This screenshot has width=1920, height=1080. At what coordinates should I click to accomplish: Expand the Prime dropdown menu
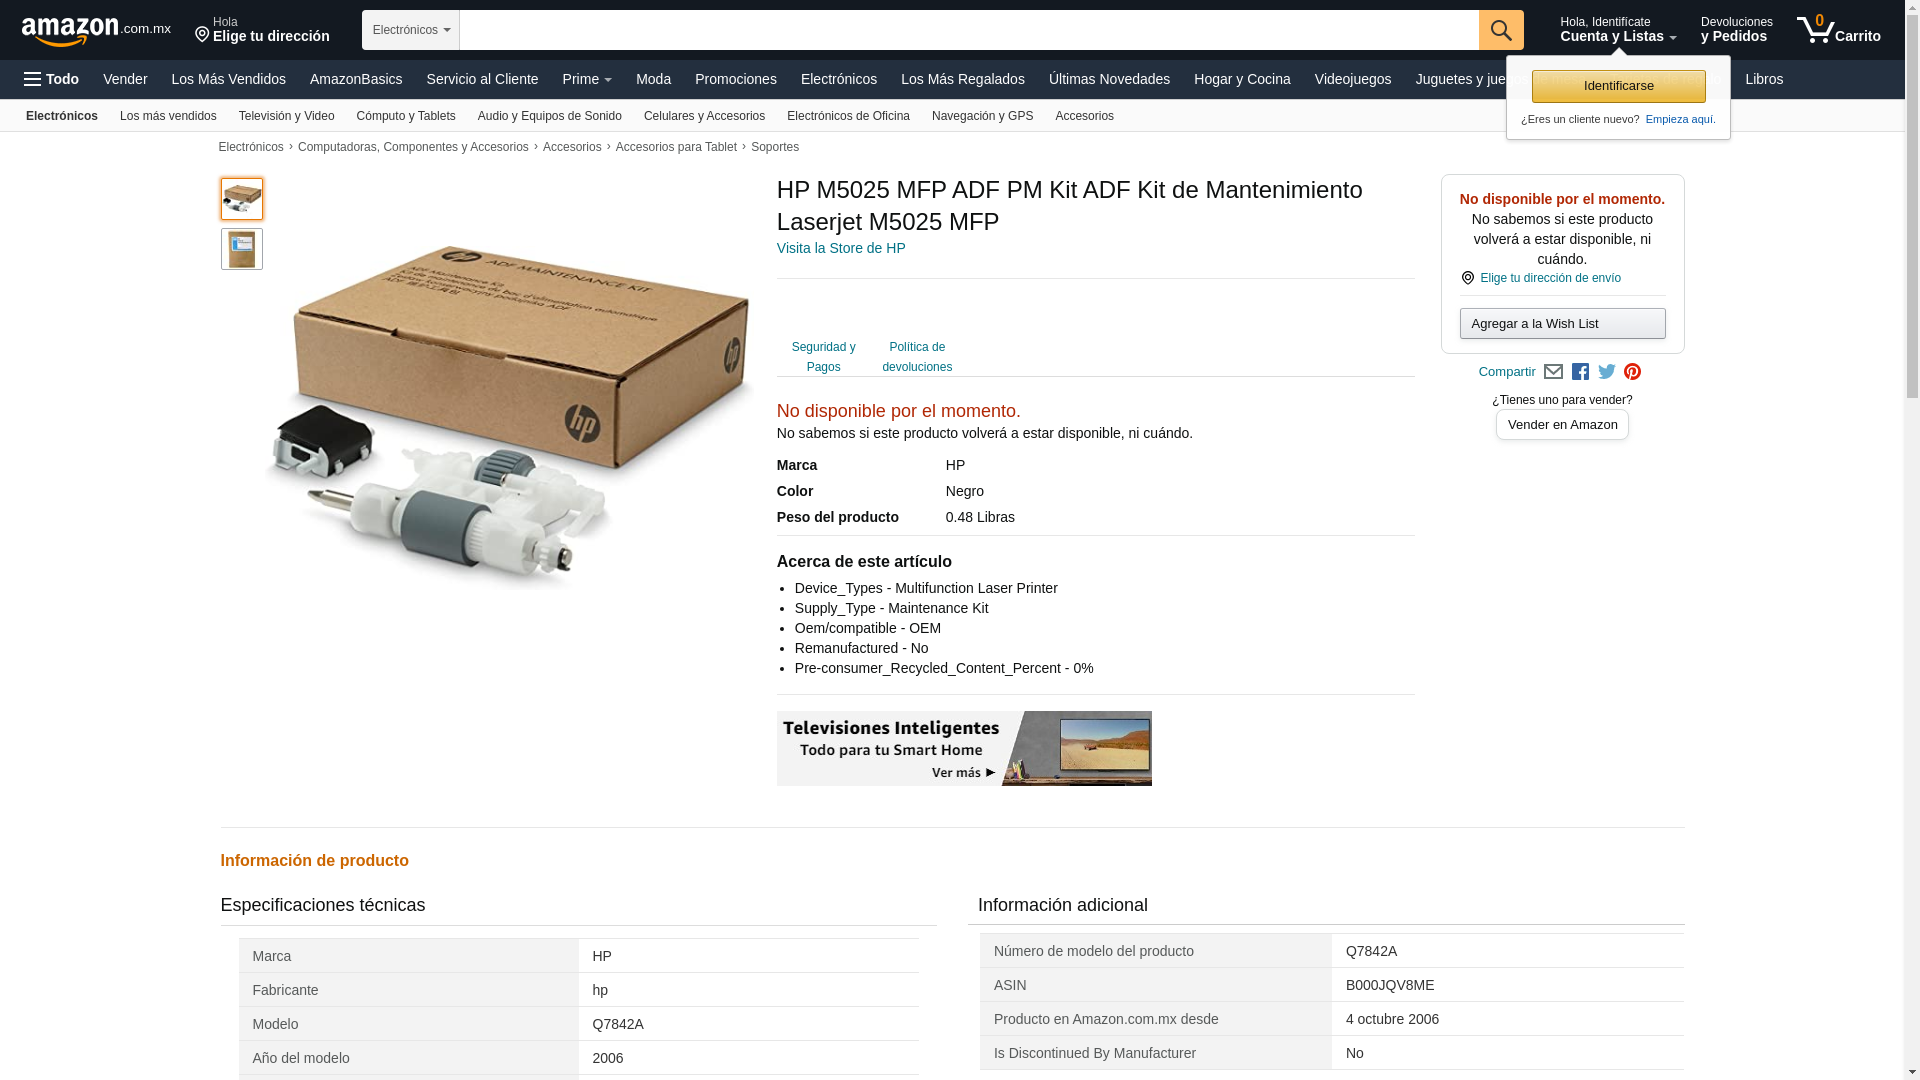coord(587,79)
